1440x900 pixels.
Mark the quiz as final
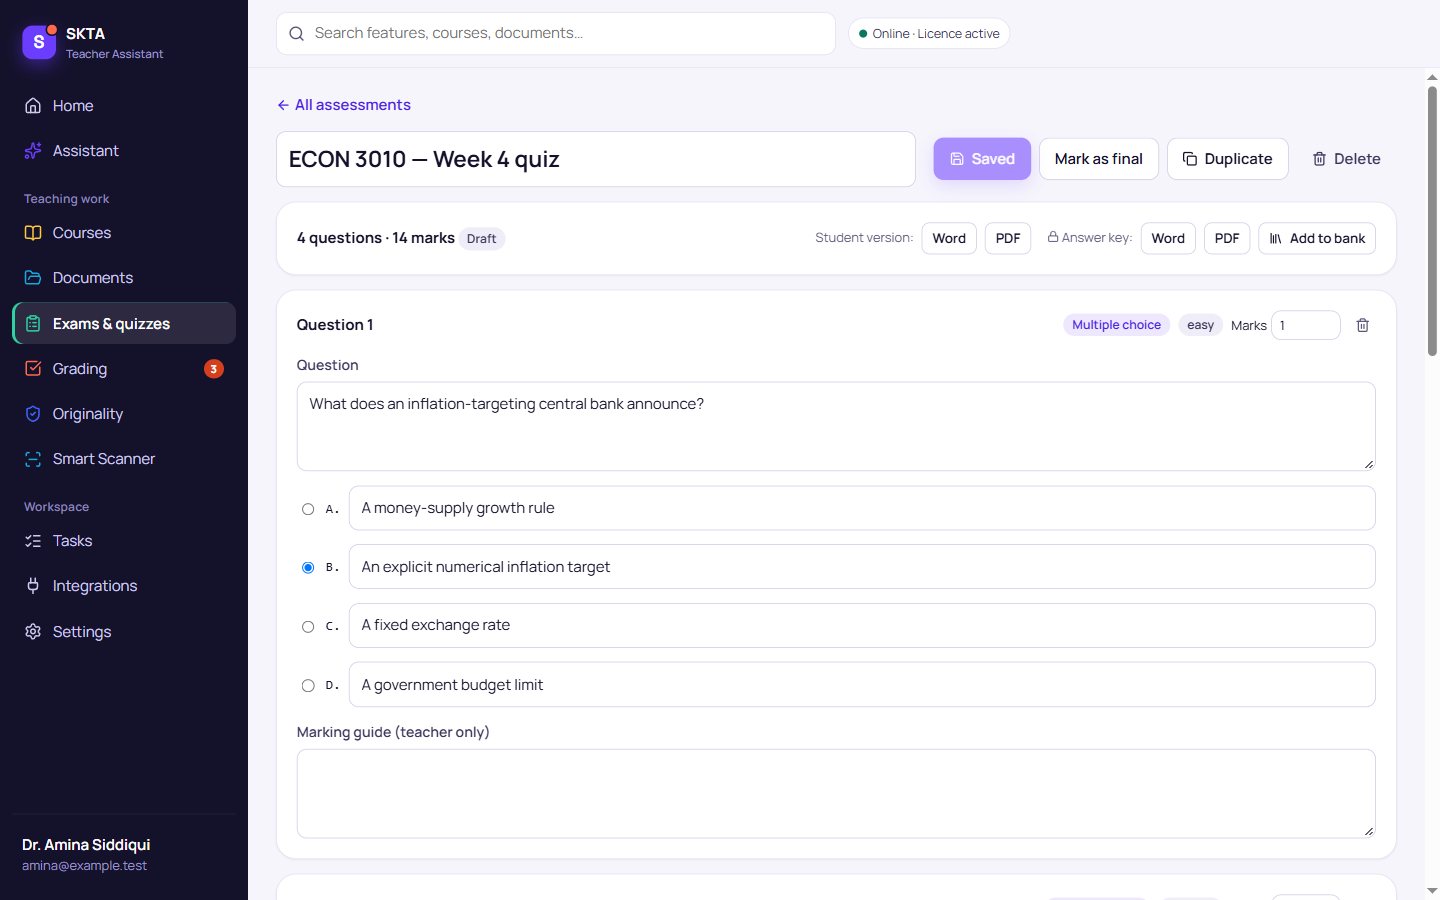coord(1098,159)
